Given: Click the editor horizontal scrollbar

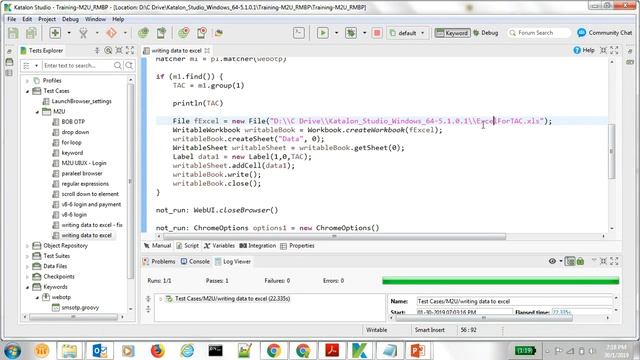Looking at the screenshot, I should click(334, 236).
